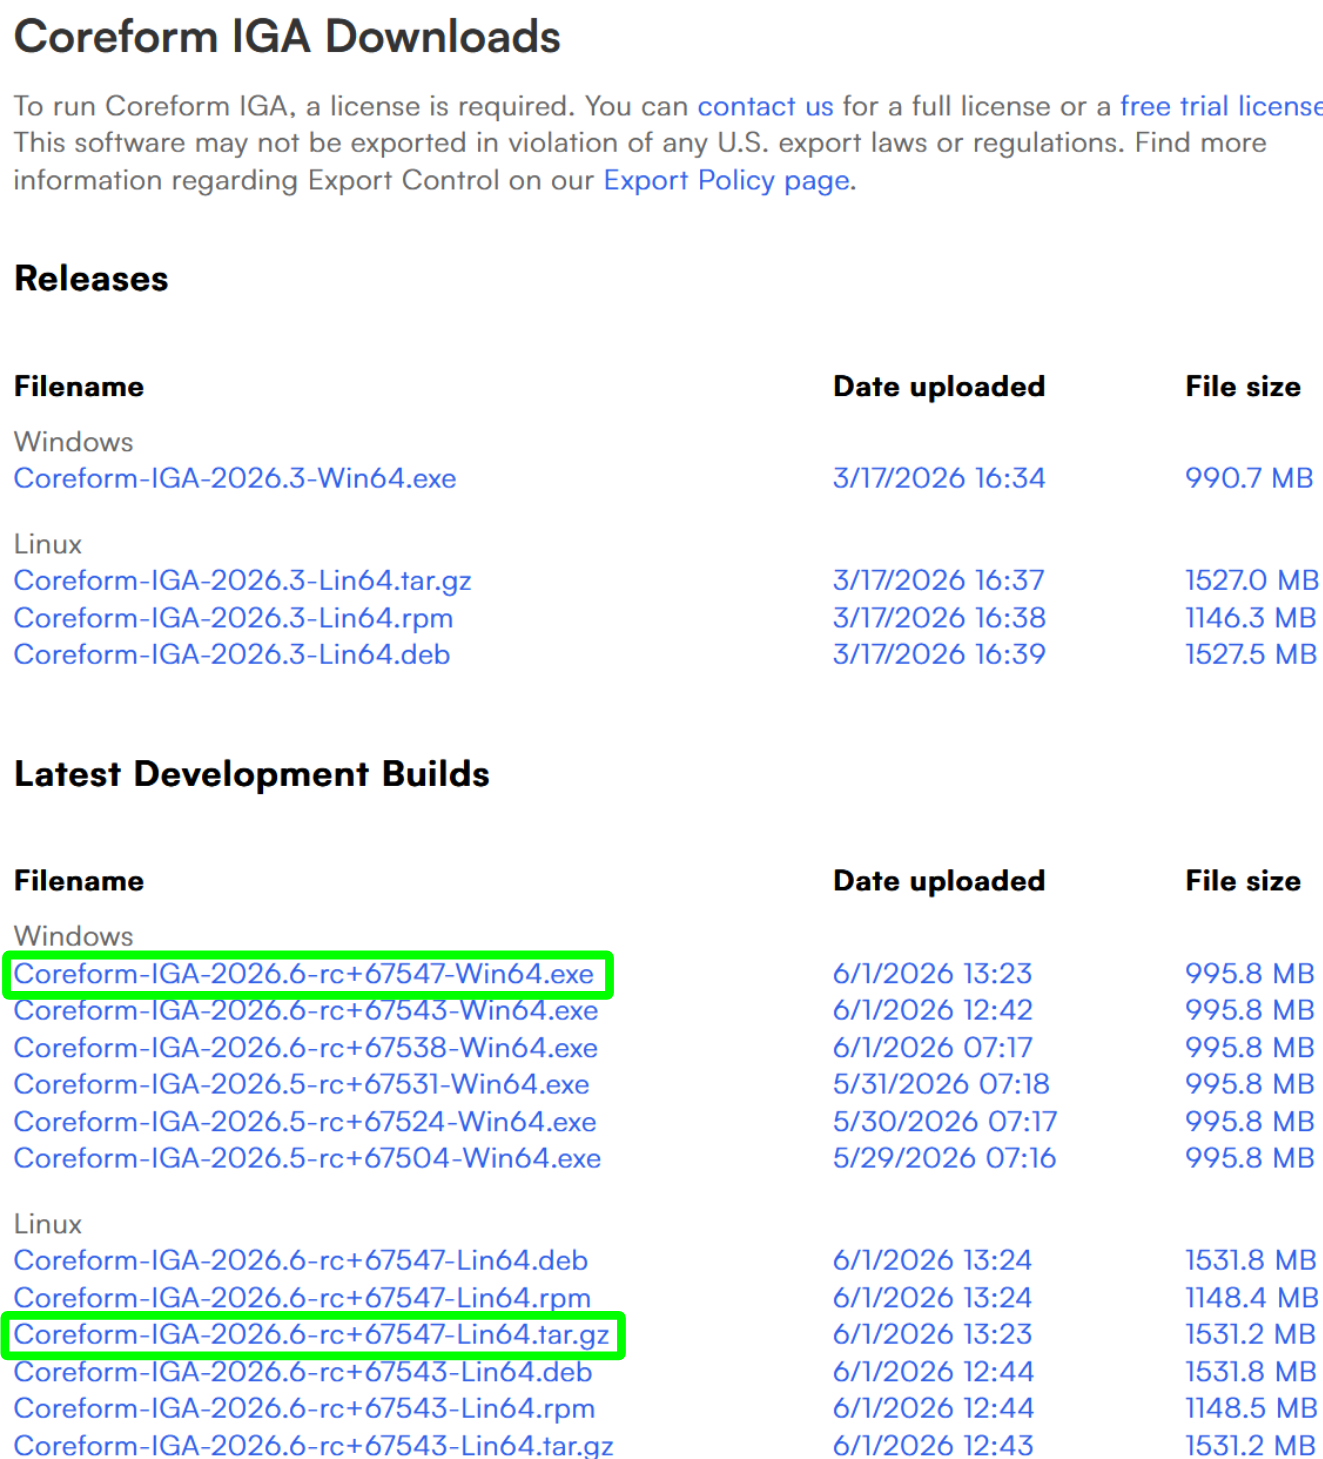Download the rc+67547-Win64.exe development build
This screenshot has height=1459, width=1323.
[304, 974]
